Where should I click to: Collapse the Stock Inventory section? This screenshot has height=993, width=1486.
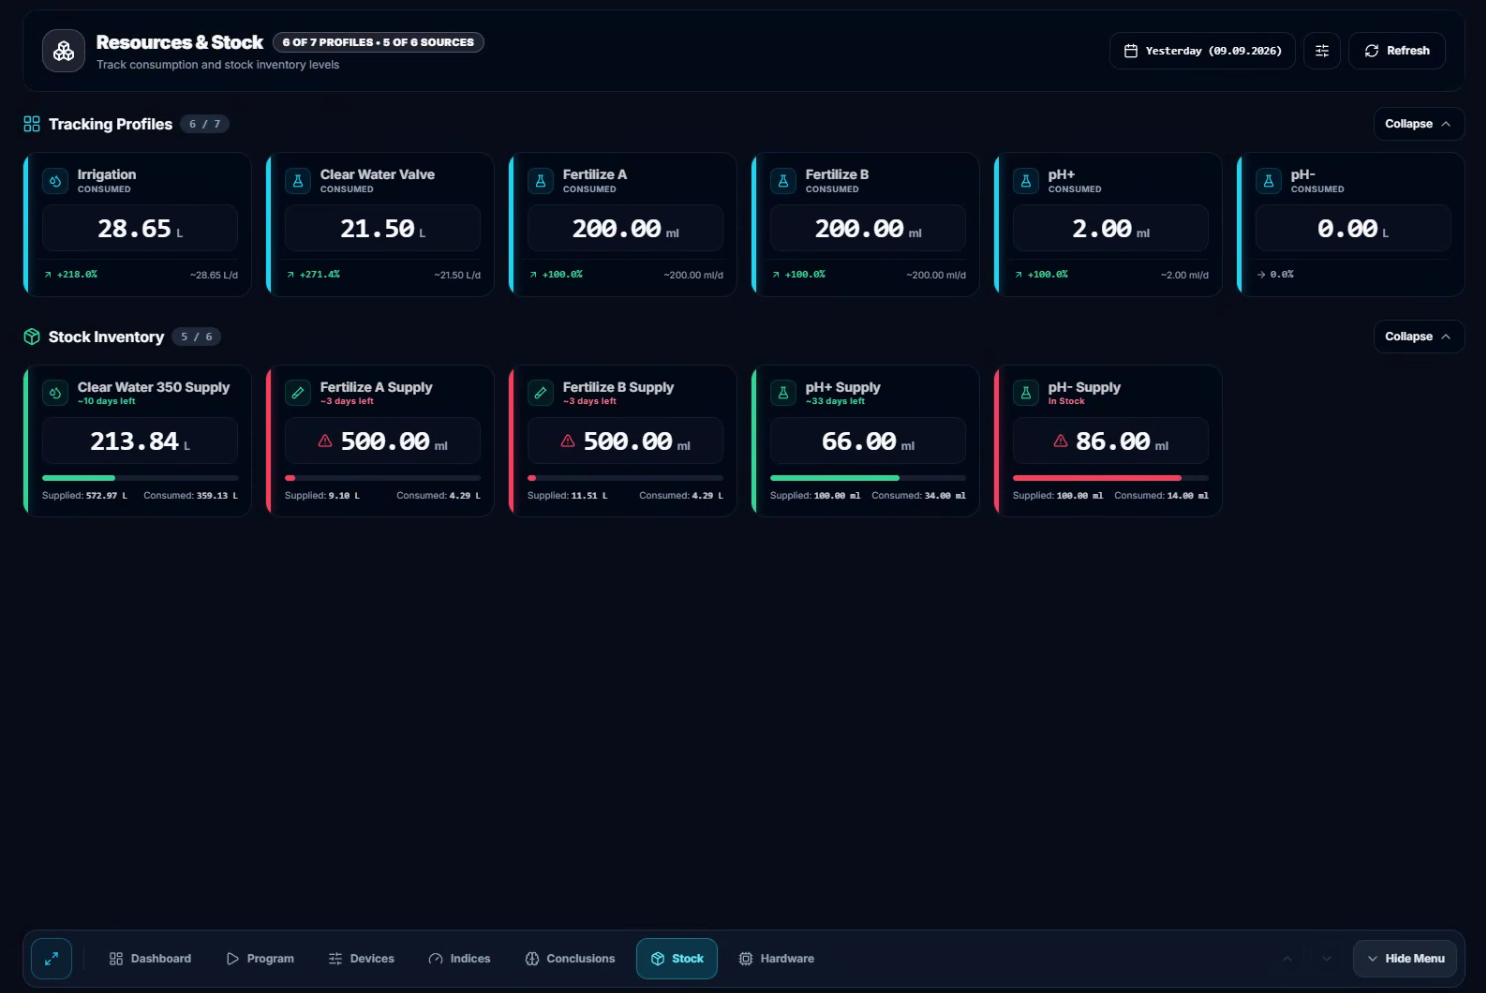point(1418,337)
